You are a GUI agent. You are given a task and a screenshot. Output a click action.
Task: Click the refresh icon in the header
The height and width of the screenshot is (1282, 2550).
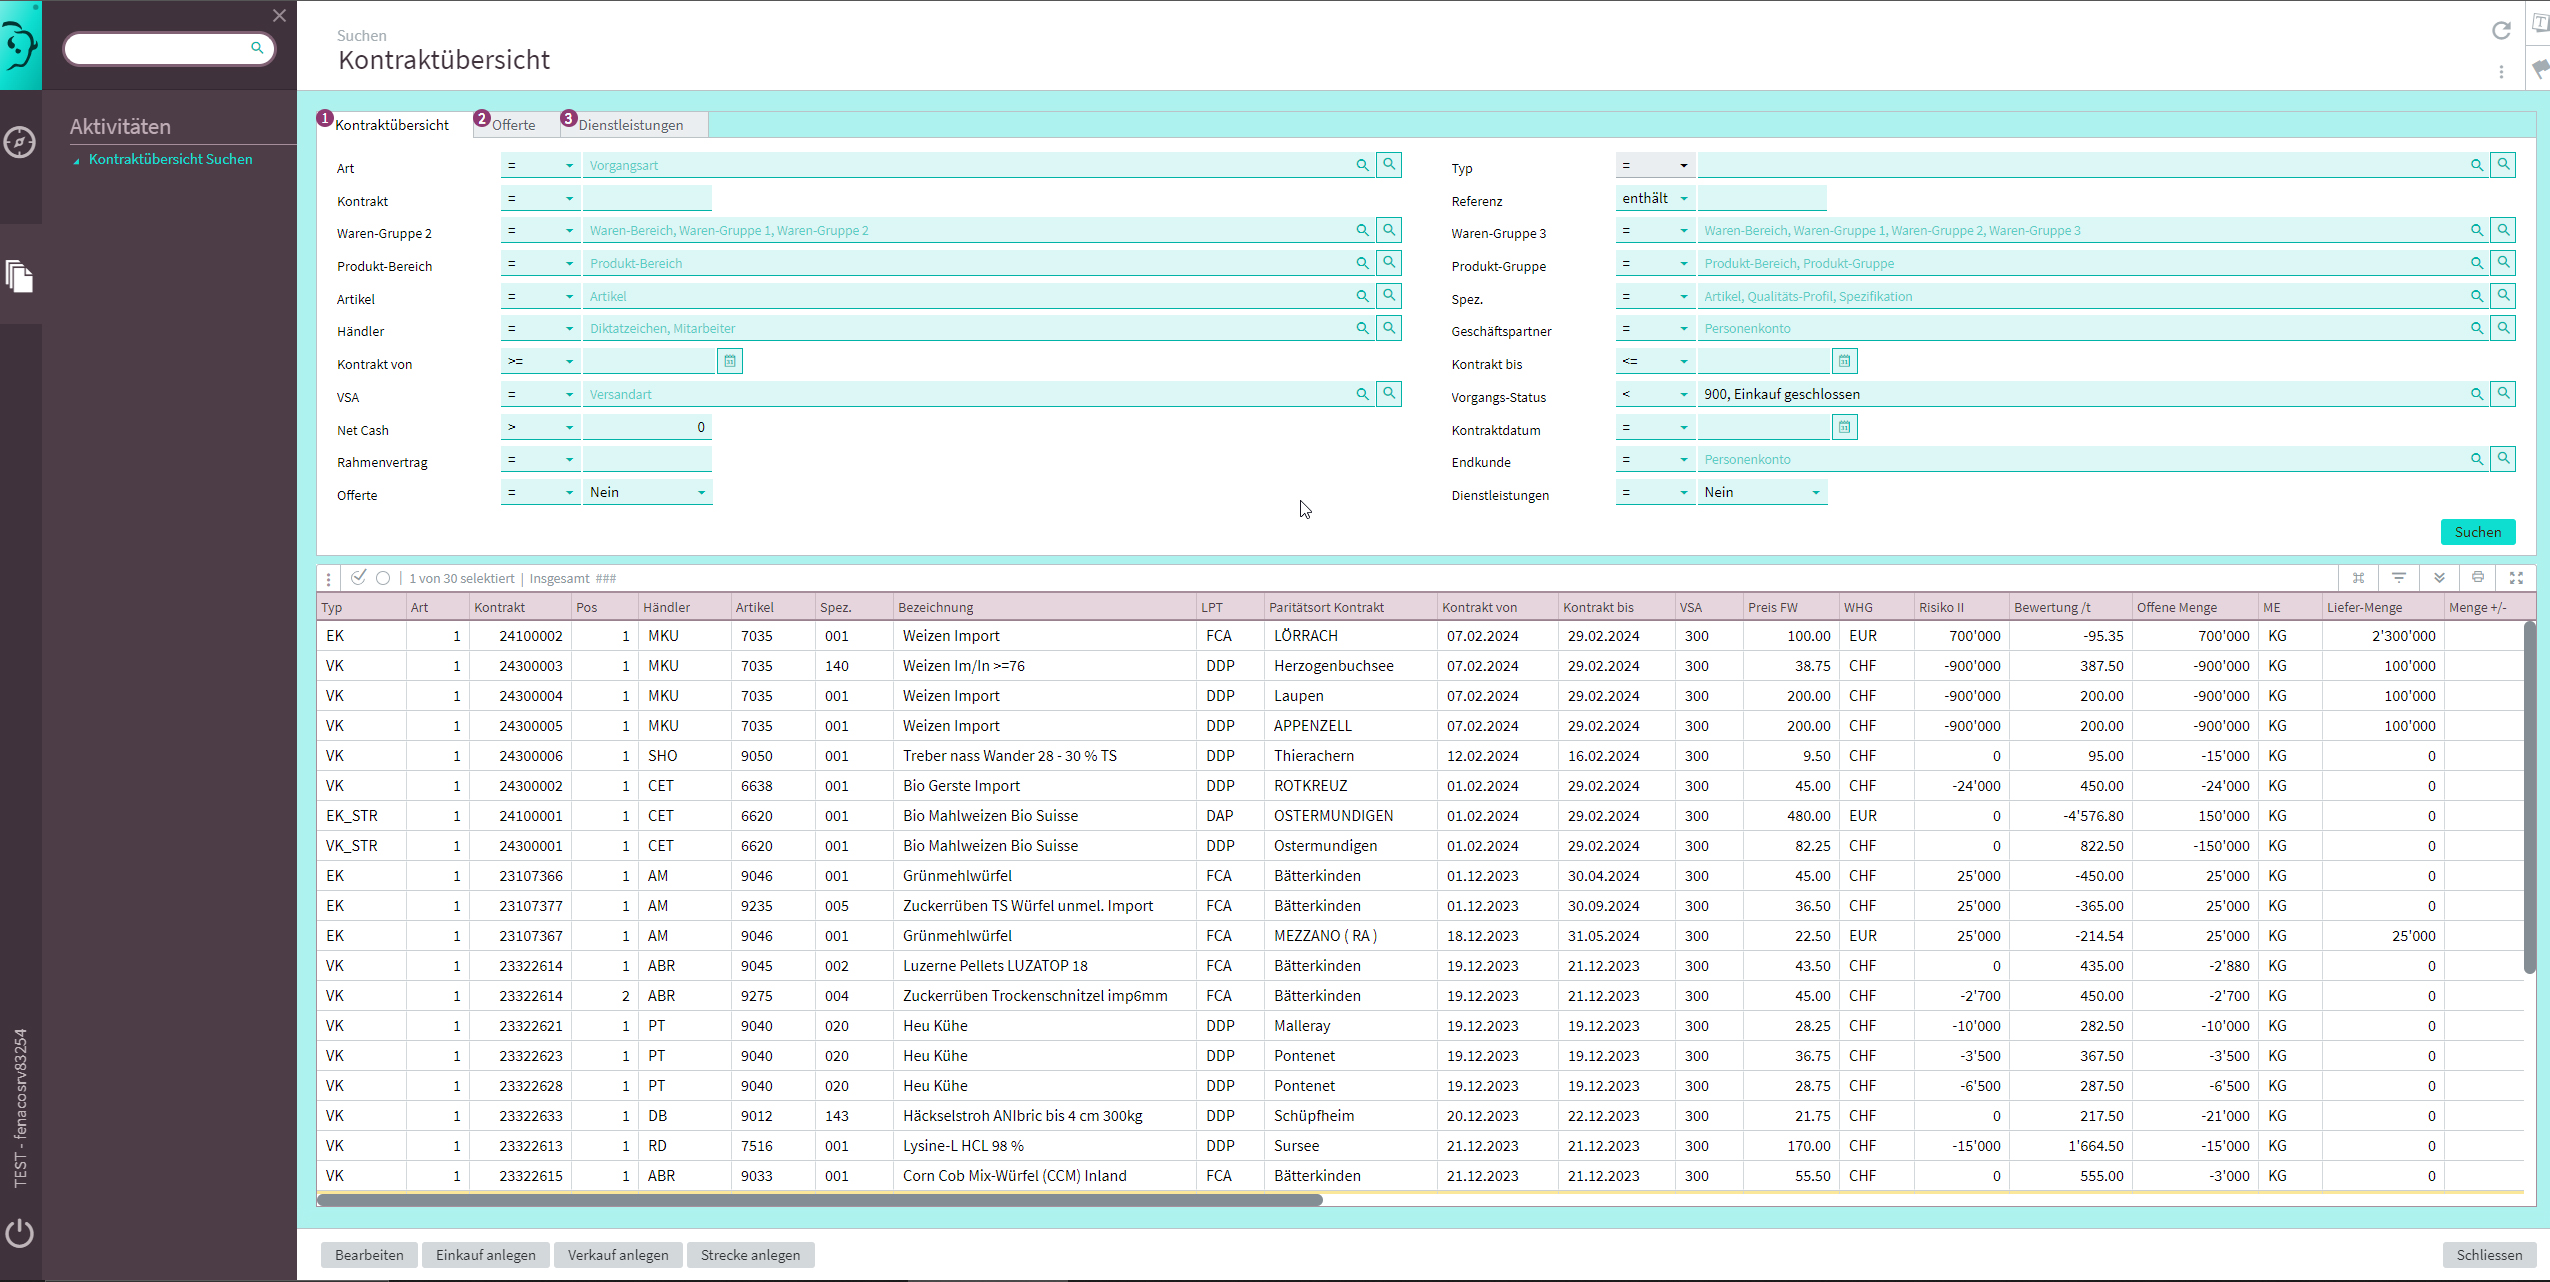pos(2501,31)
